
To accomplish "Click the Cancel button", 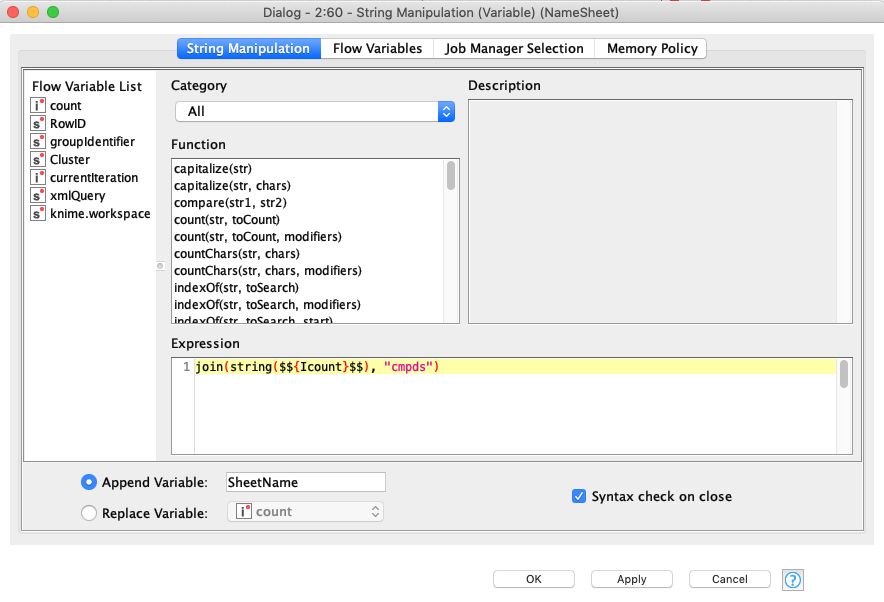I will (730, 579).
